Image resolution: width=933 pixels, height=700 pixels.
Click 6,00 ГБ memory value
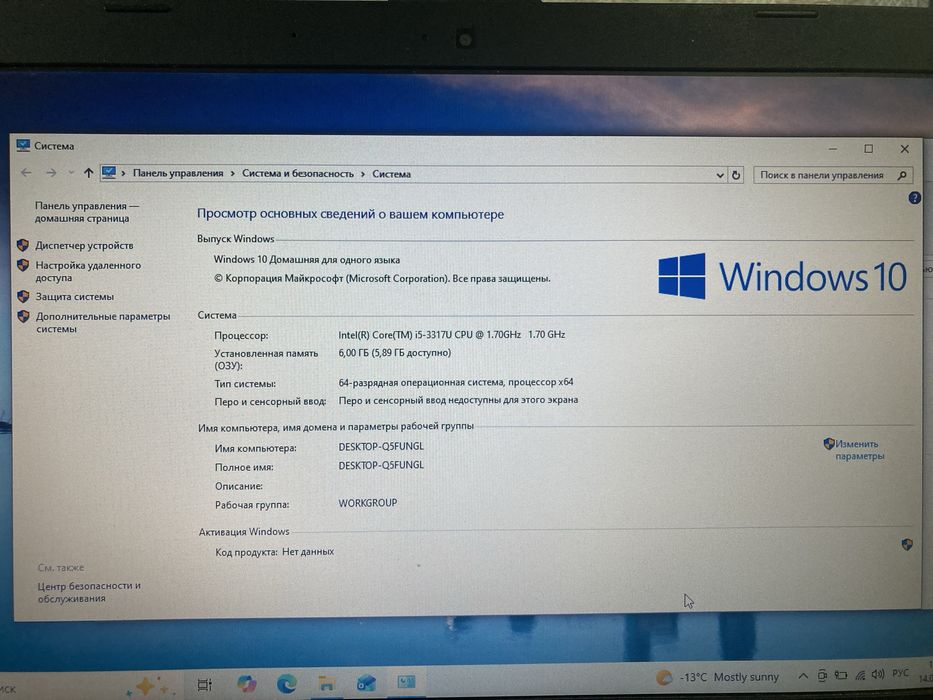coord(395,353)
